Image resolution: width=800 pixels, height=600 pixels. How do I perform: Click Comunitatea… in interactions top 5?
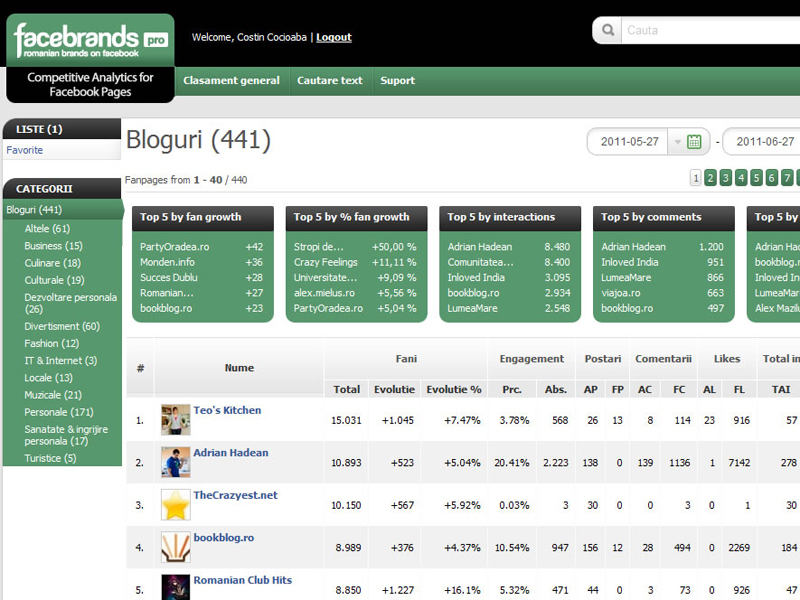(480, 262)
